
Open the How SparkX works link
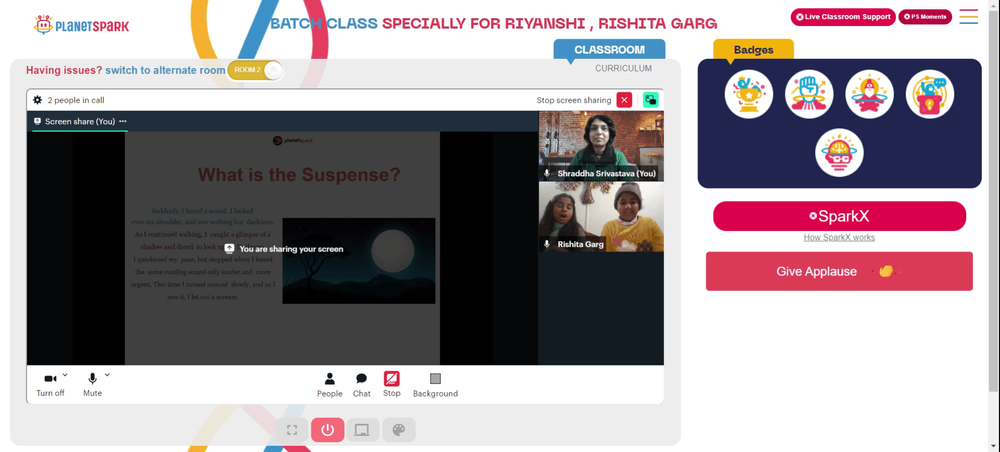839,238
